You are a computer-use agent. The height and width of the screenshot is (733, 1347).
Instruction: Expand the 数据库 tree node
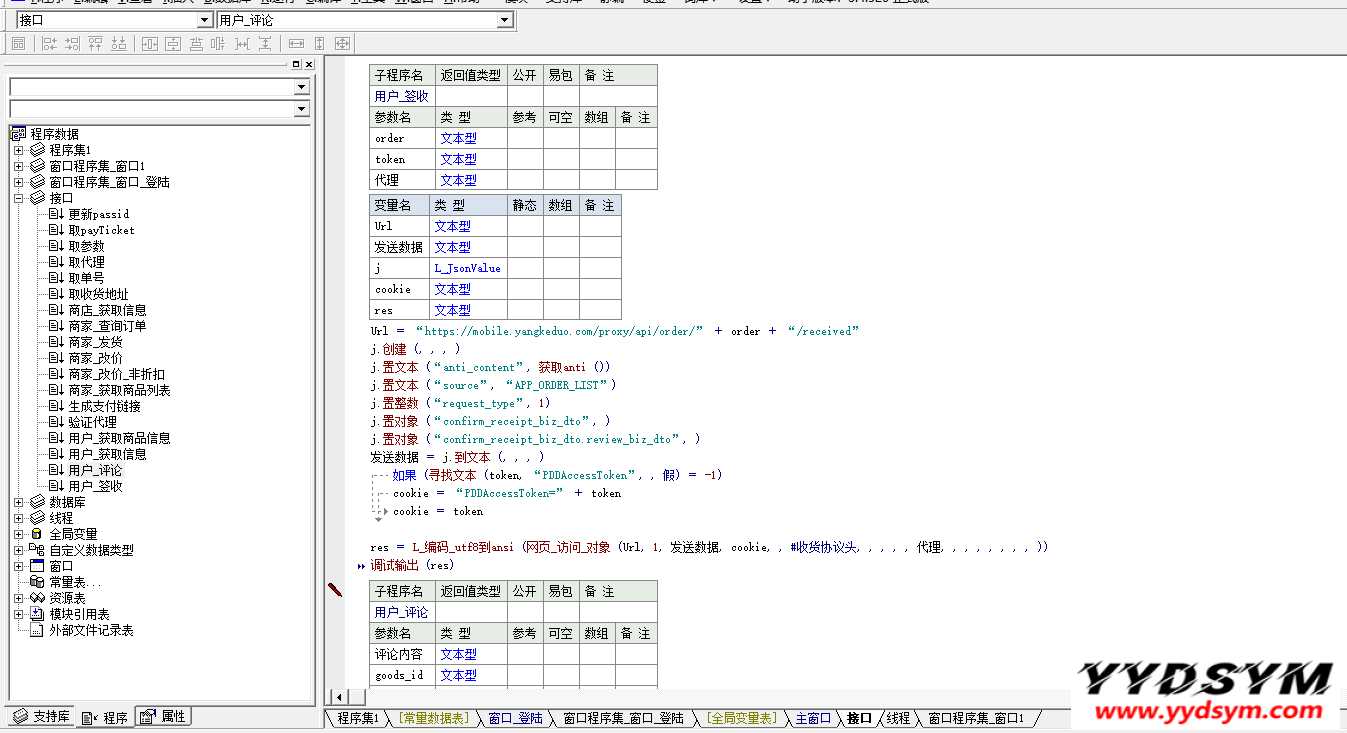[16, 502]
